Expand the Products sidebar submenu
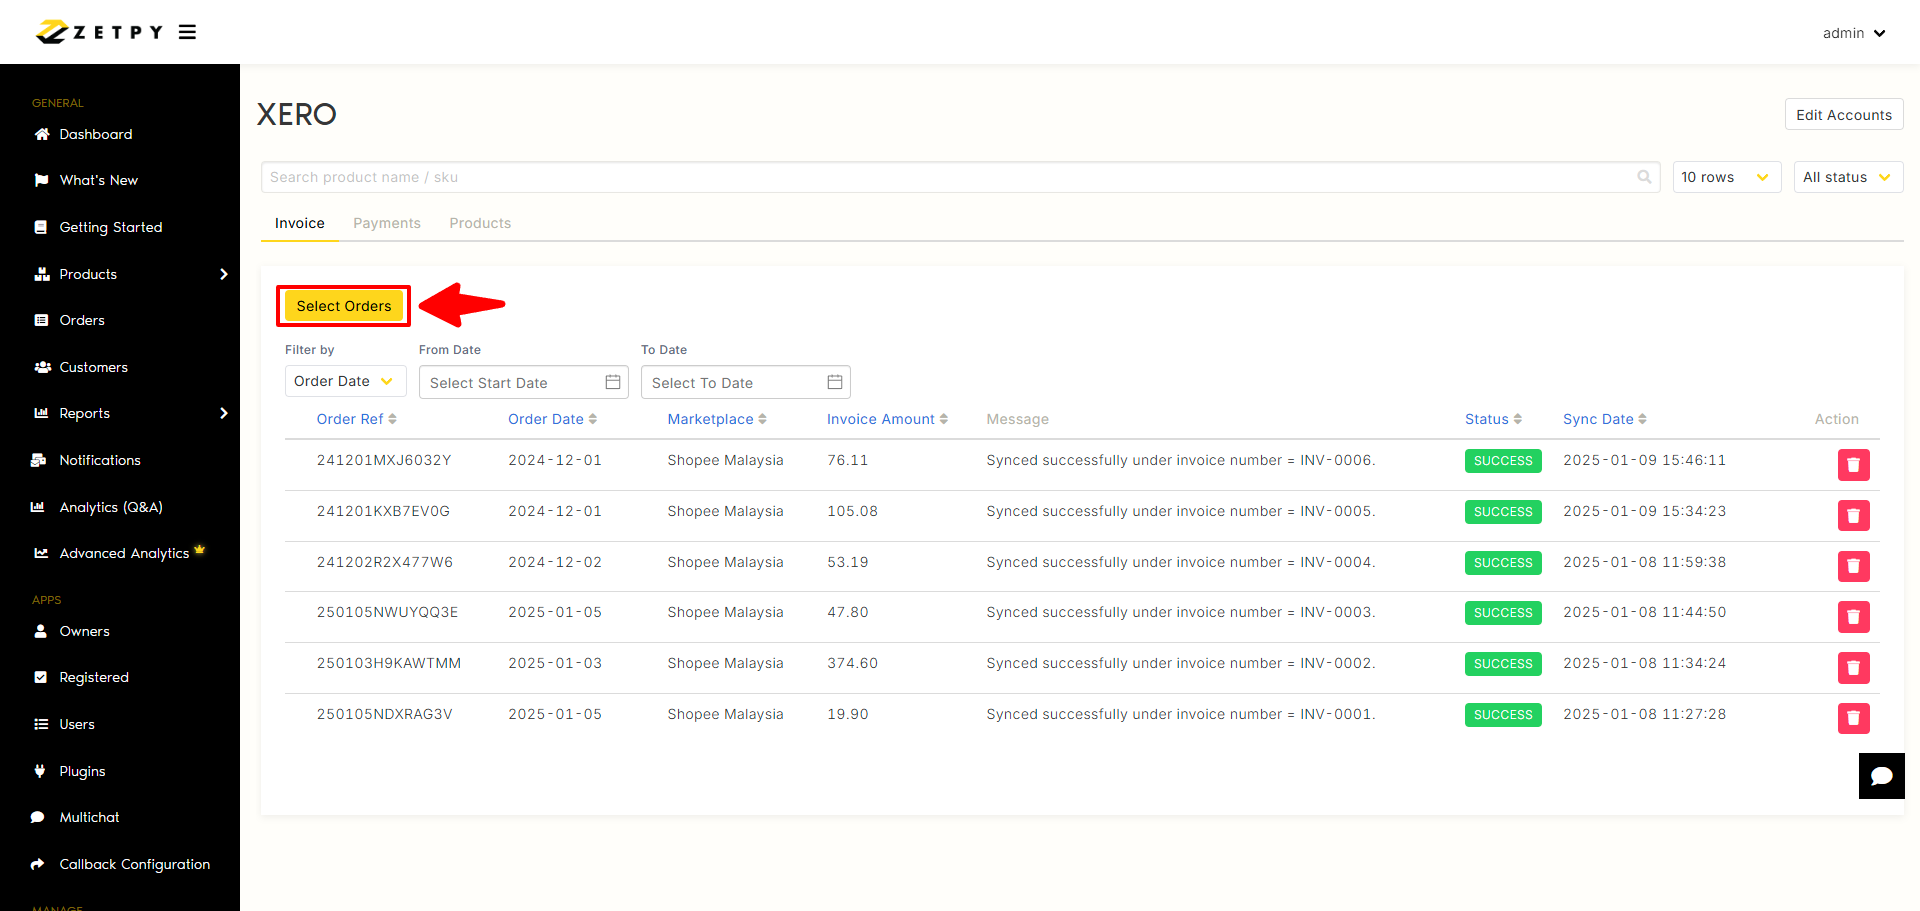The width and height of the screenshot is (1920, 911). click(223, 274)
